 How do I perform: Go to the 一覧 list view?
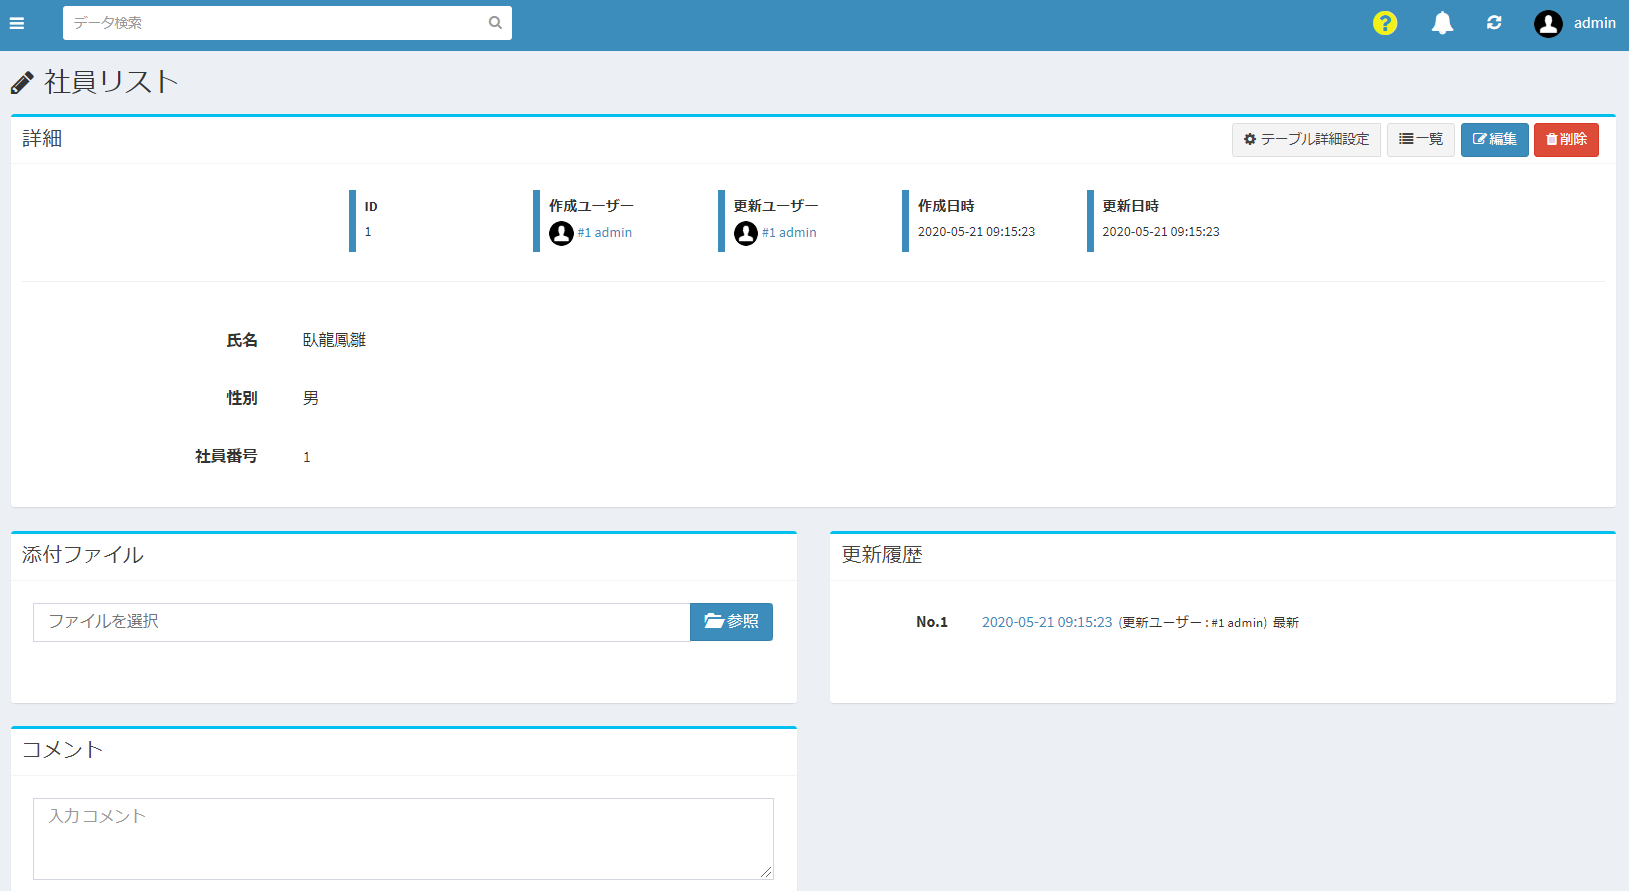[x=1421, y=139]
